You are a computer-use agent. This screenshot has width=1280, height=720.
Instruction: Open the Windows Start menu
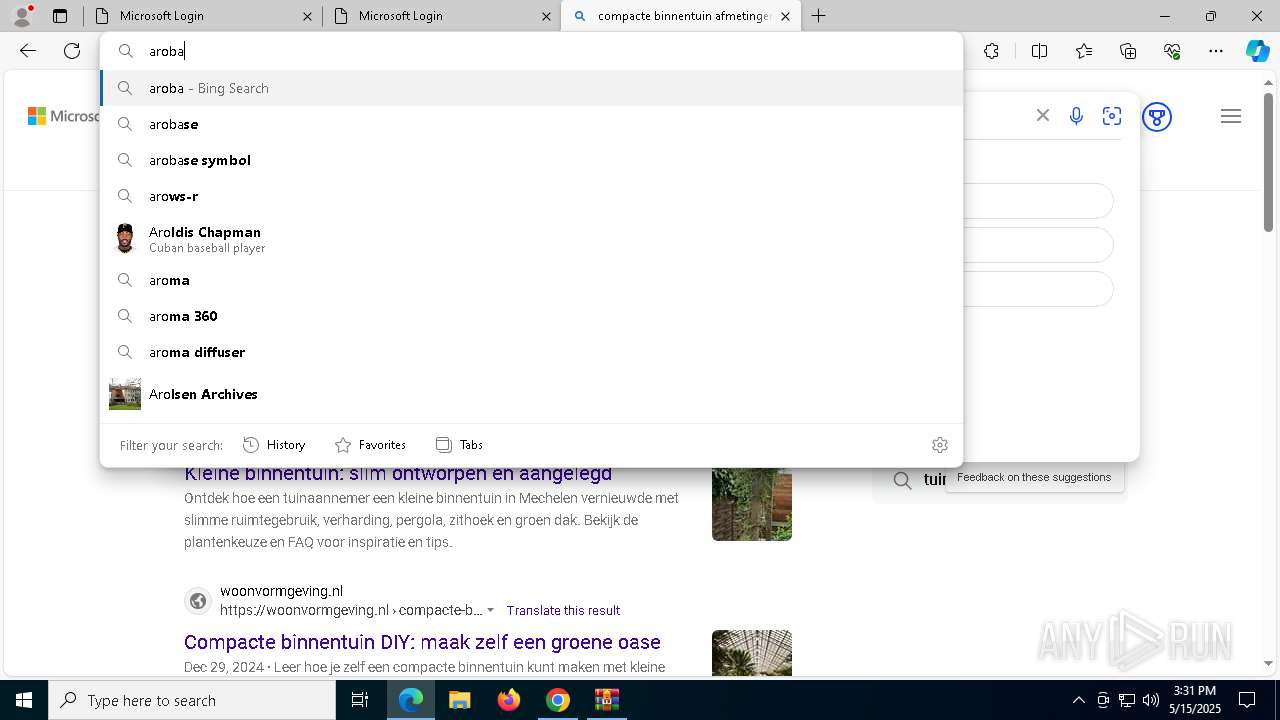pos(24,700)
